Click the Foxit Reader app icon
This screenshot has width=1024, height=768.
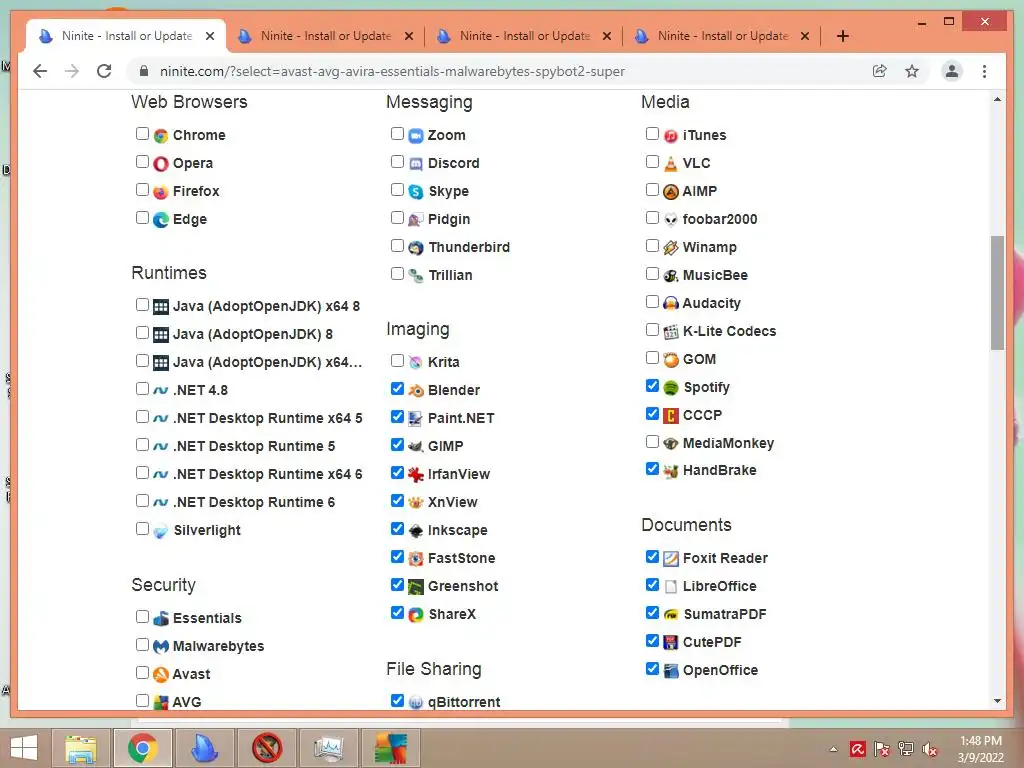coord(671,558)
